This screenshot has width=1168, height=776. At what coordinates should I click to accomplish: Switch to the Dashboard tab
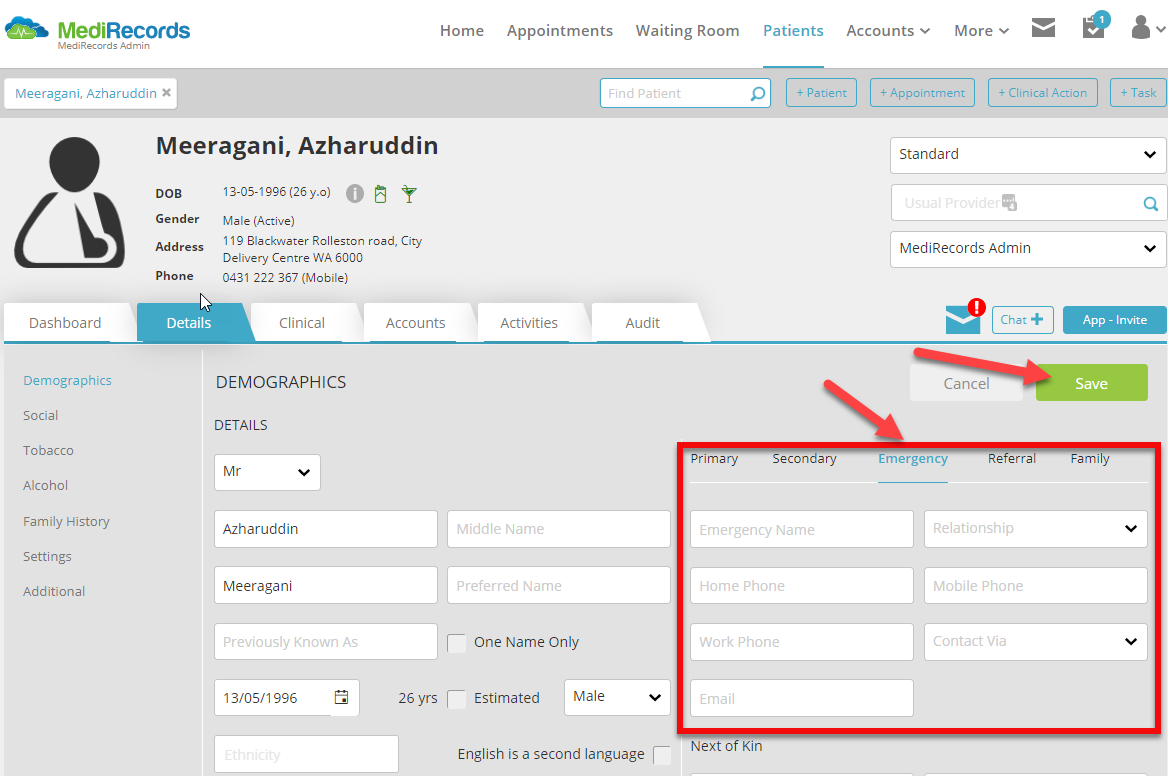coord(66,322)
